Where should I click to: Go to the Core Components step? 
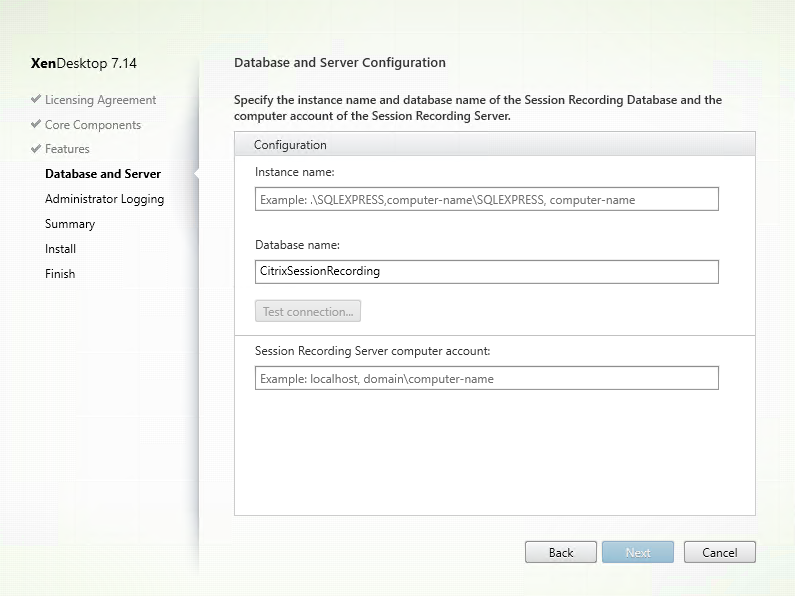point(92,125)
